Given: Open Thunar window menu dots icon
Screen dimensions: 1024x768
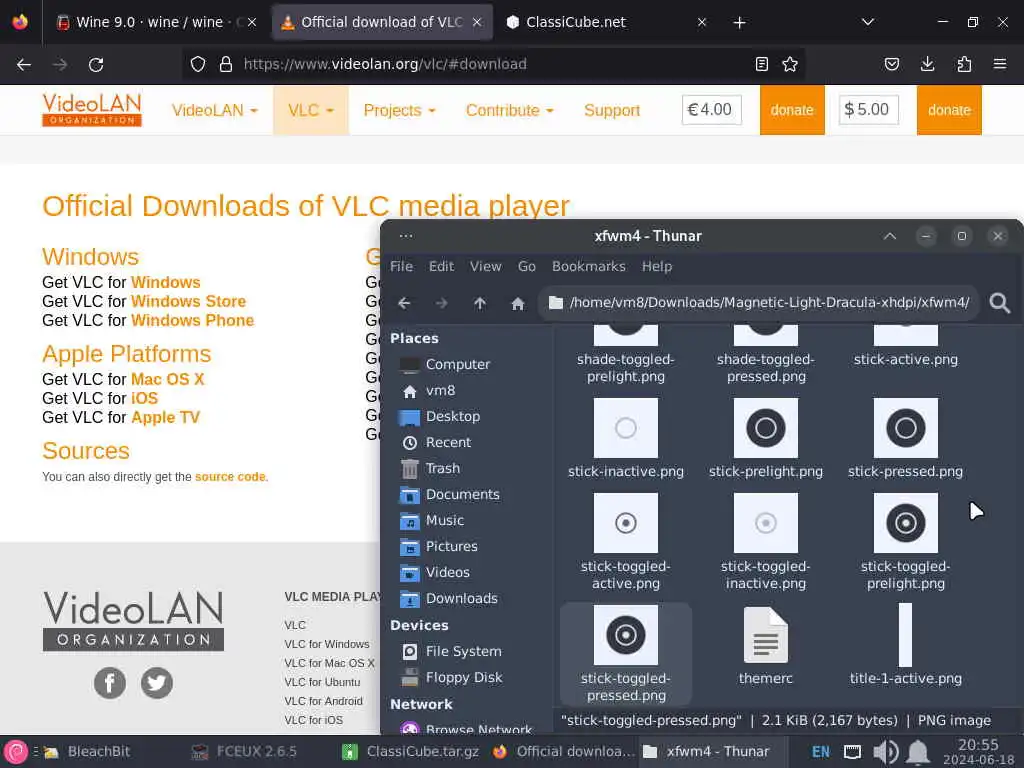Looking at the screenshot, I should click(x=406, y=236).
